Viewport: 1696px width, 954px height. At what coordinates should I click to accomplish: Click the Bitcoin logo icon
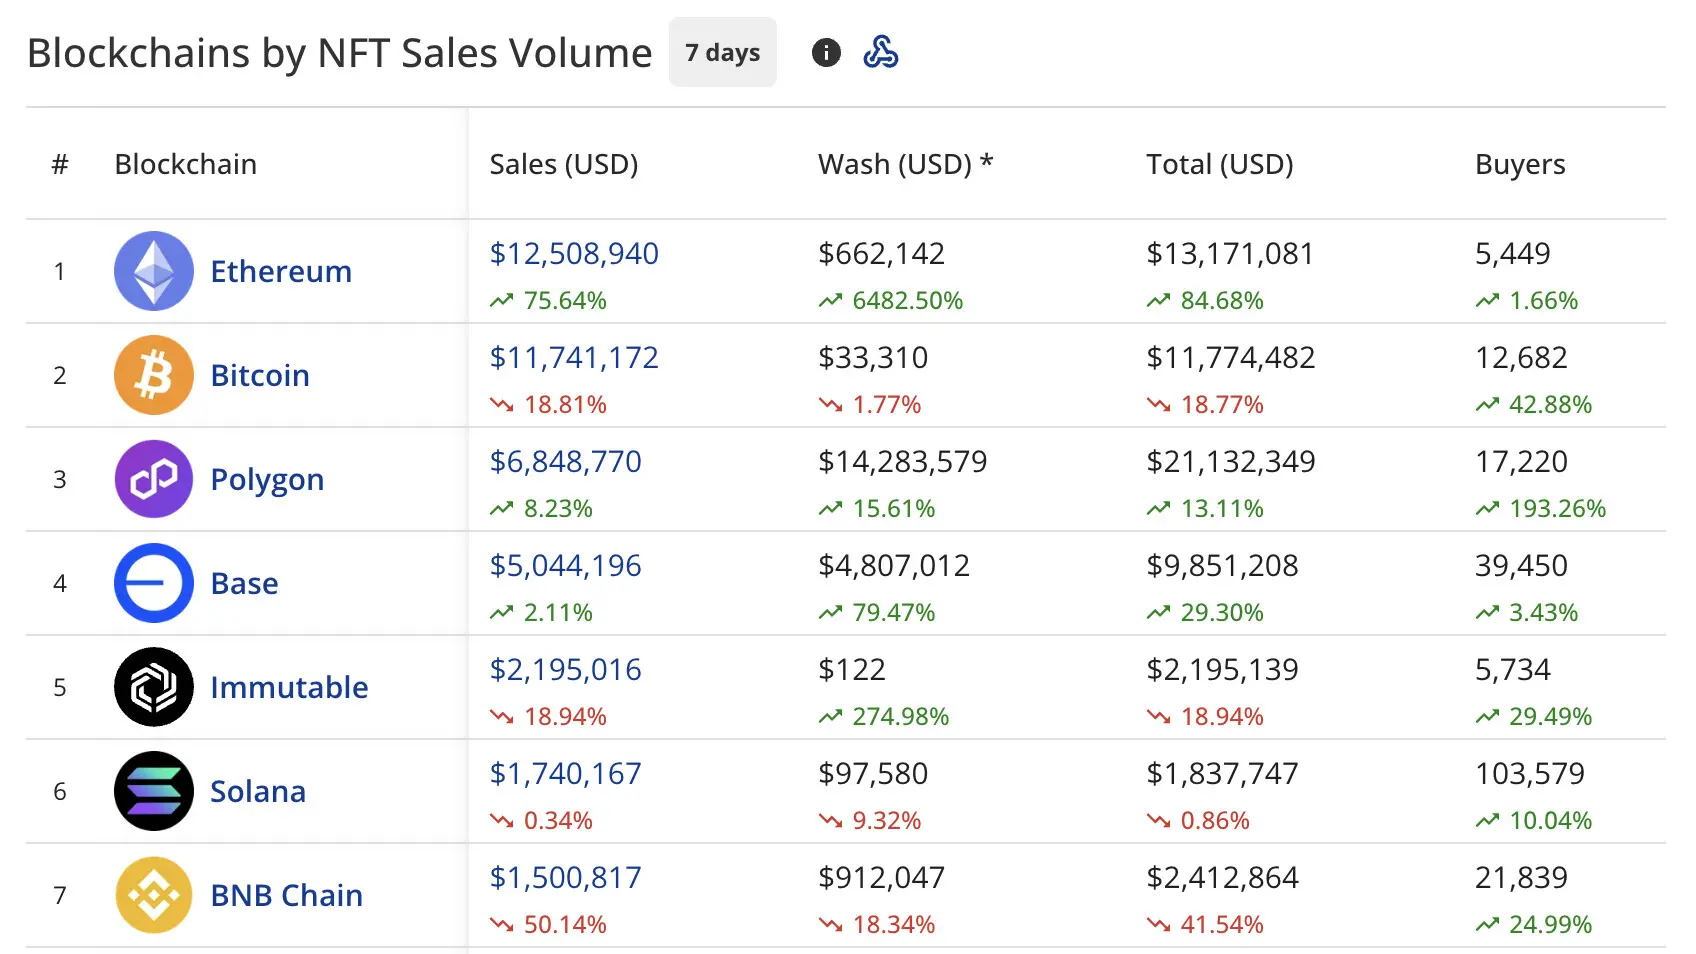153,375
